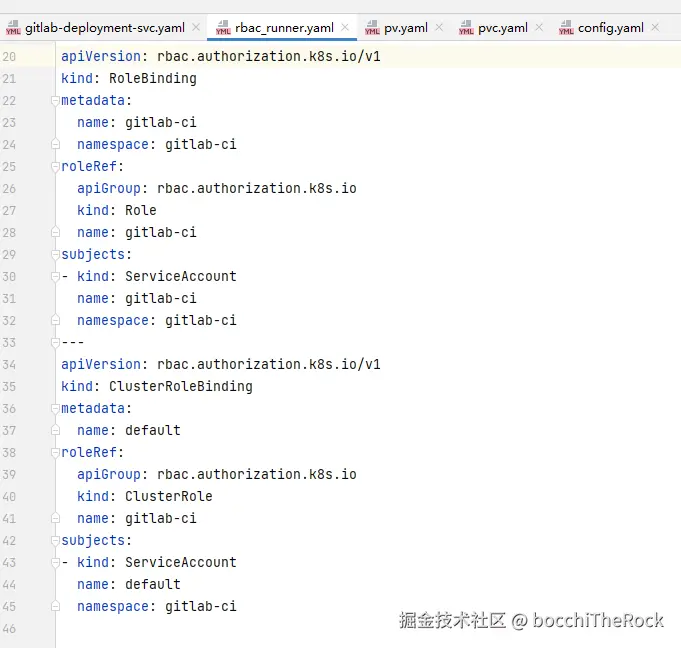The image size is (681, 648).
Task: Click the YML file icon of config.yaml
Action: [566, 28]
